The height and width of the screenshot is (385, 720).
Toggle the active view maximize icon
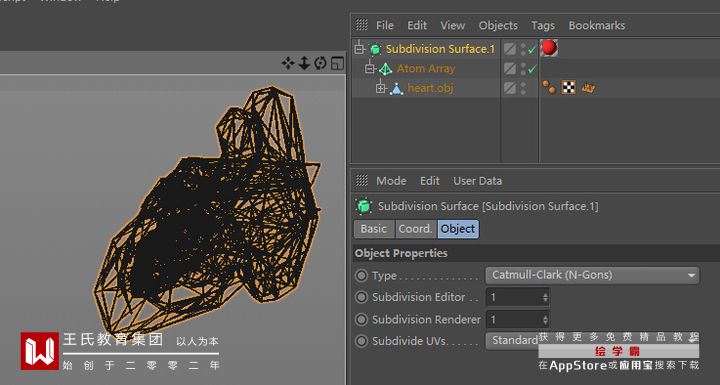338,63
